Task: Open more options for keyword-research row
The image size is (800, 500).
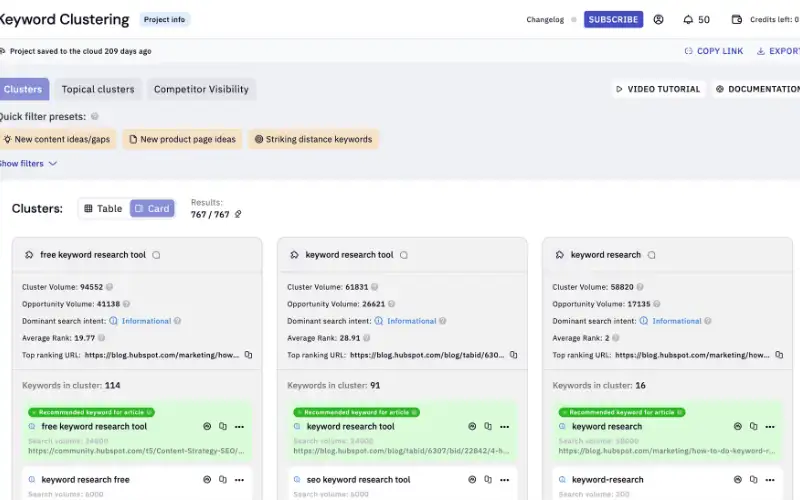Action: (770, 480)
